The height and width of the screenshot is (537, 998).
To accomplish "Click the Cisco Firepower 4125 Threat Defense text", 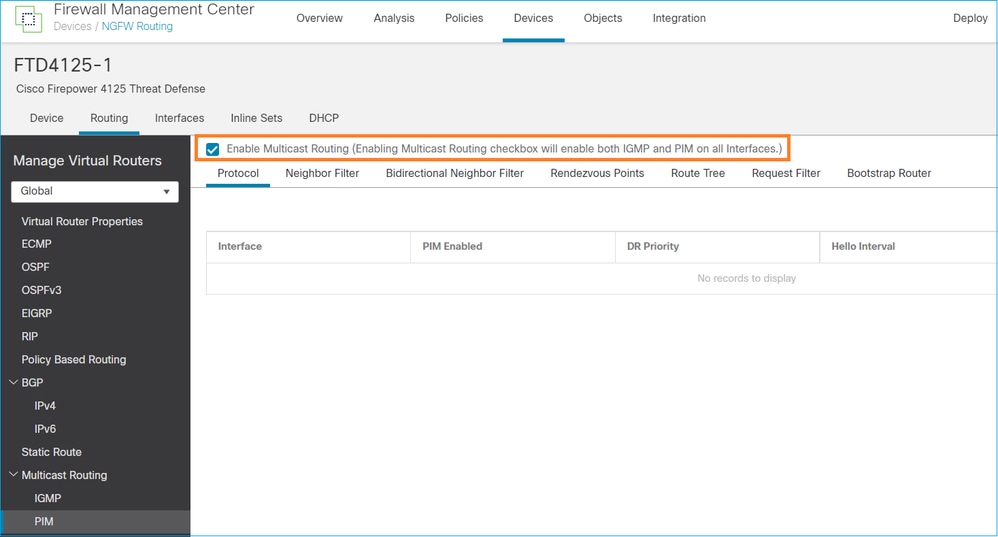I will point(111,89).
